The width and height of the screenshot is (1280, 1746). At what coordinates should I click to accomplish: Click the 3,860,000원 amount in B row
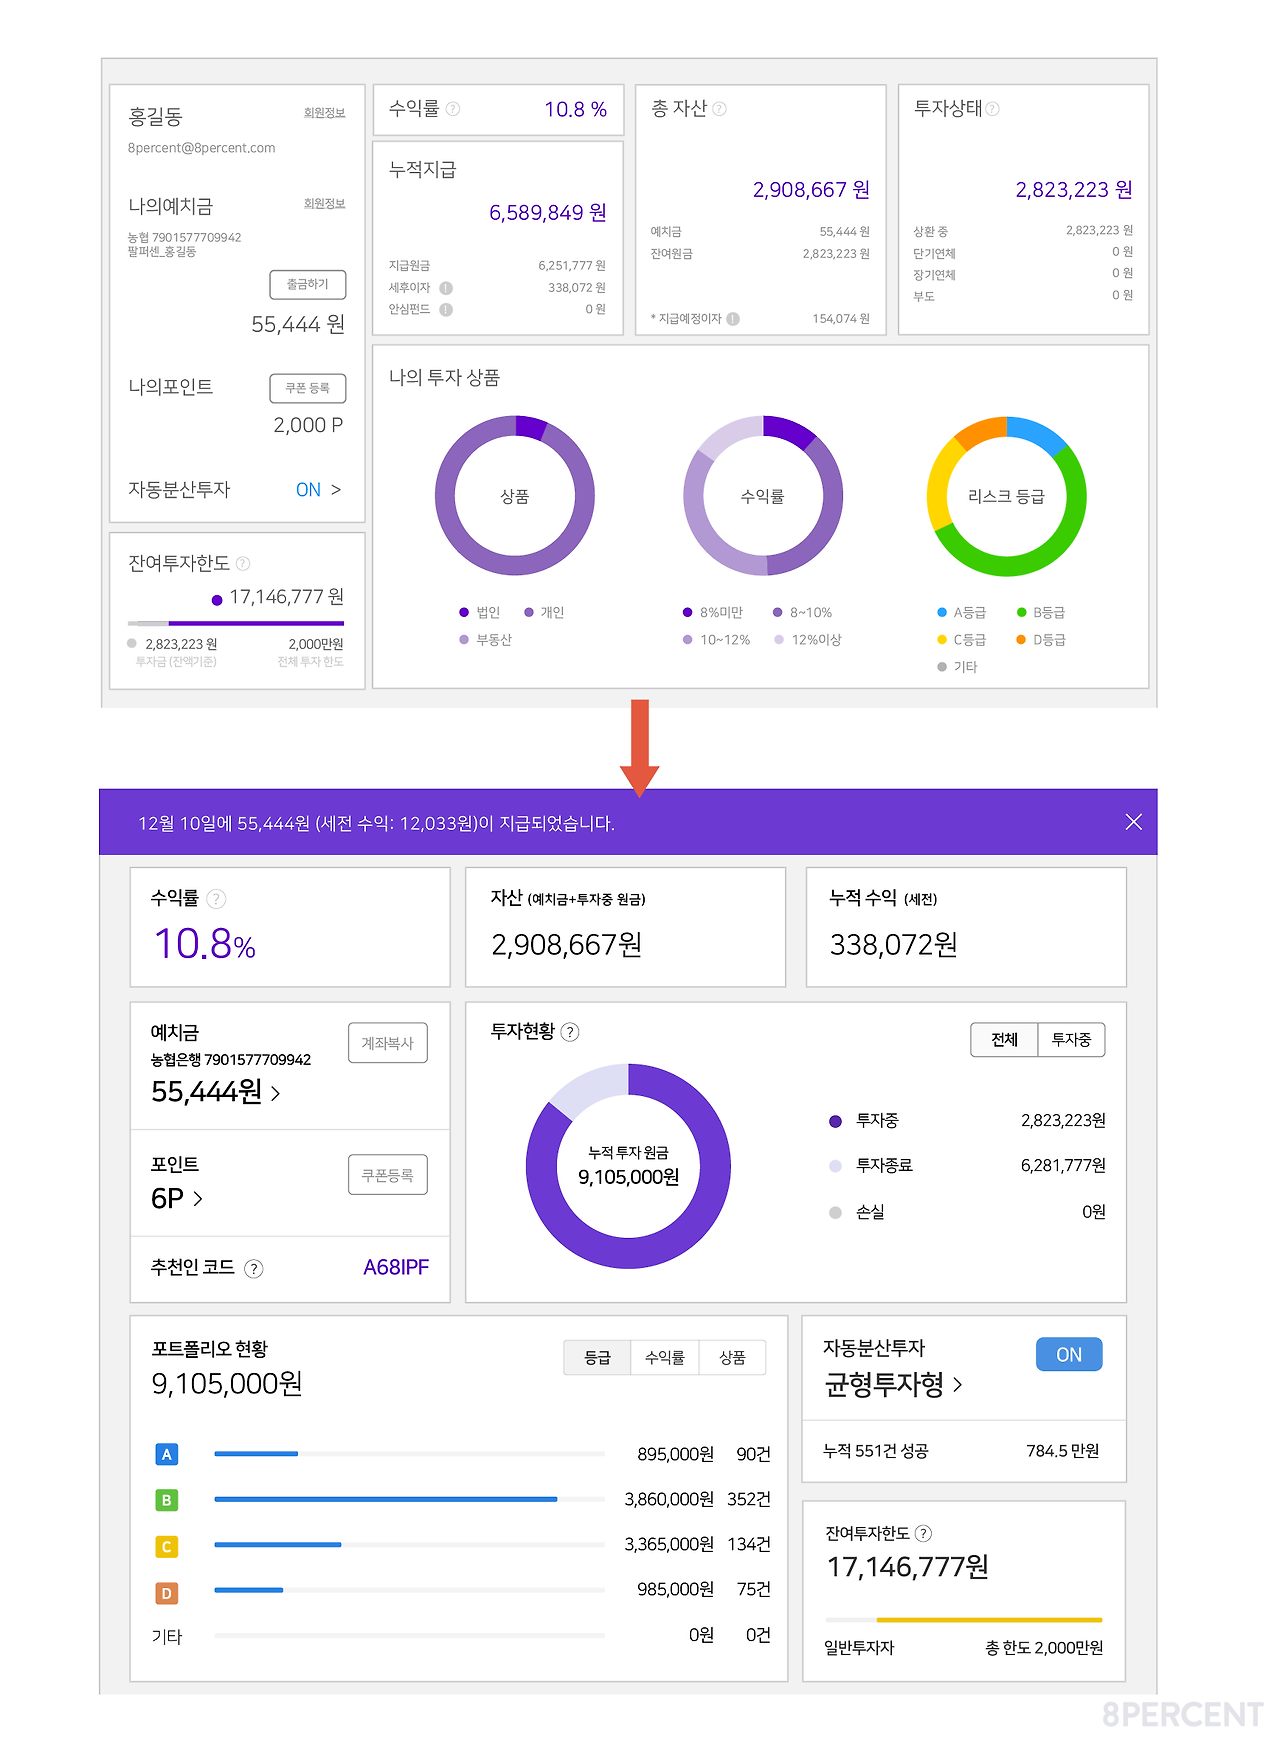click(669, 1500)
